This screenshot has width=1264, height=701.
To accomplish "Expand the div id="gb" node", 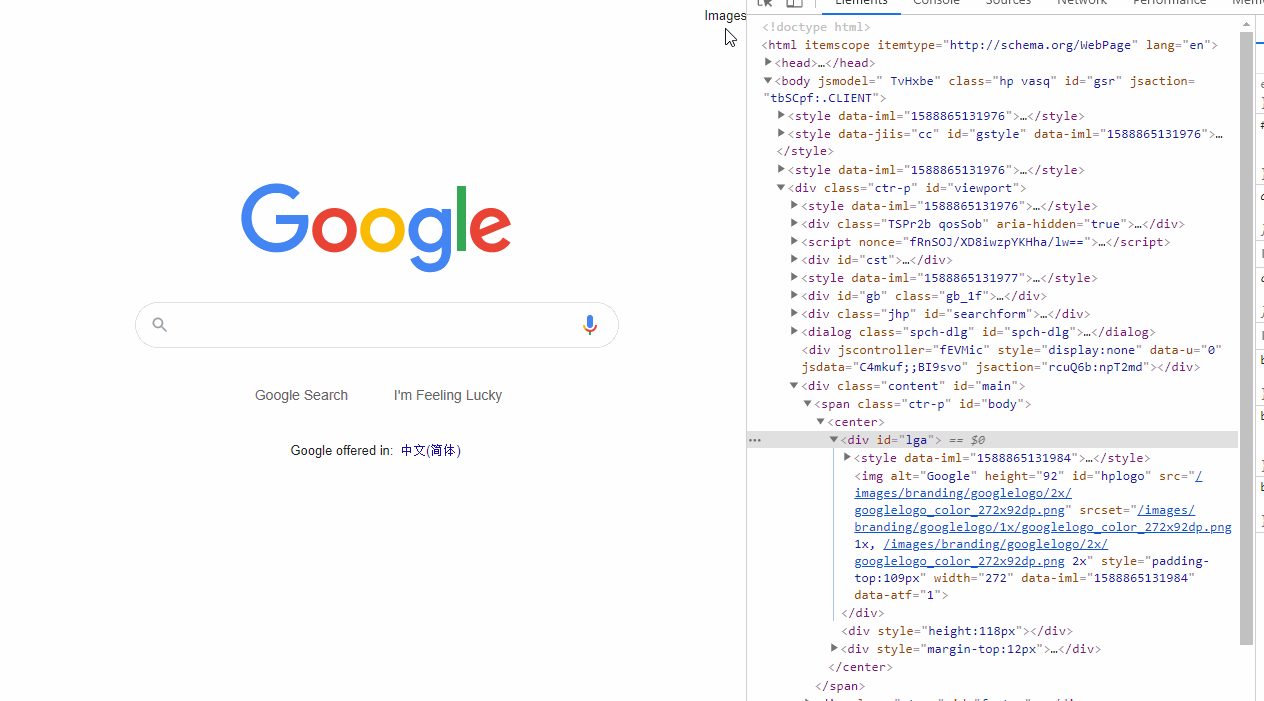I will [x=794, y=295].
